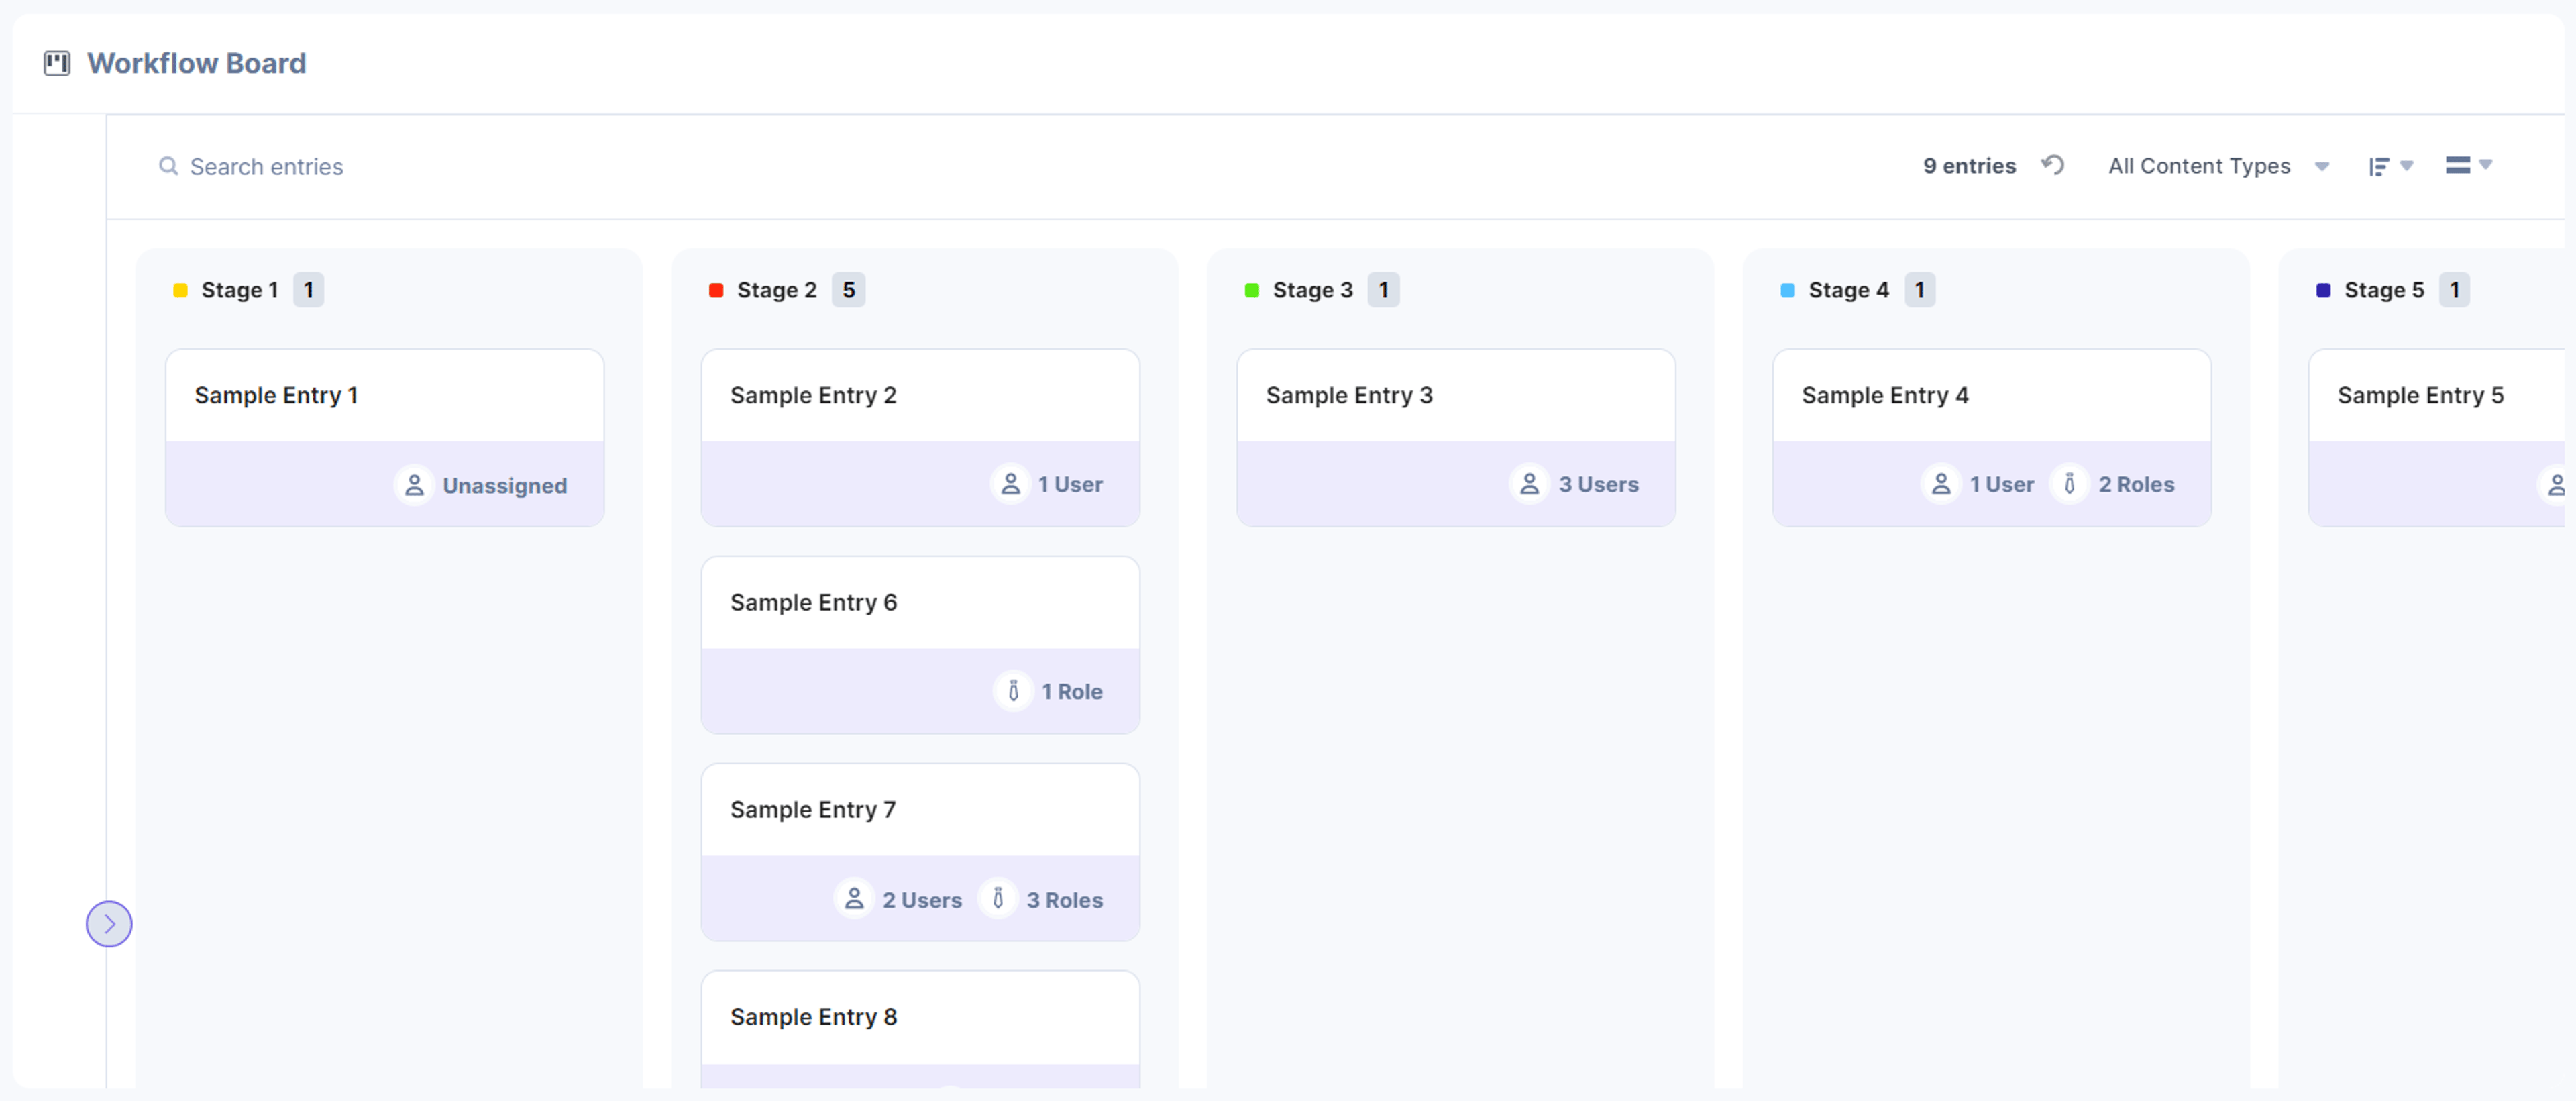Focus the Search entries field
The image size is (2576, 1101).
click(x=266, y=166)
